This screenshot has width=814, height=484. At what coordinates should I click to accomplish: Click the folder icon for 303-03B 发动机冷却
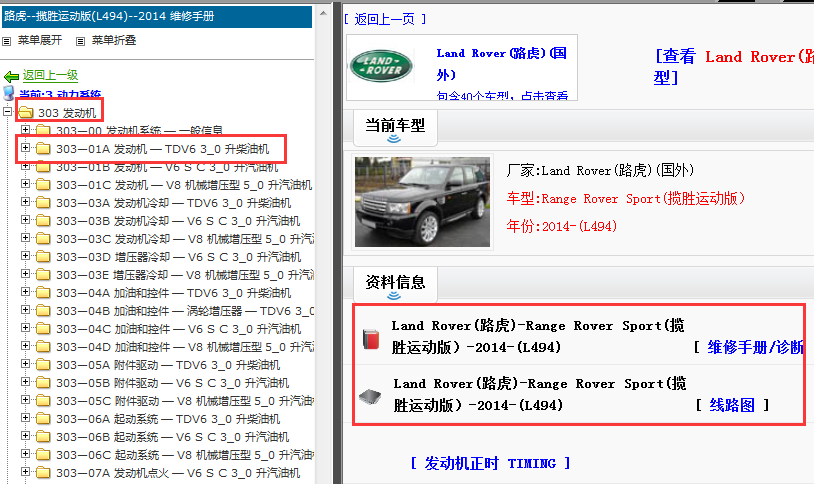(x=43, y=221)
